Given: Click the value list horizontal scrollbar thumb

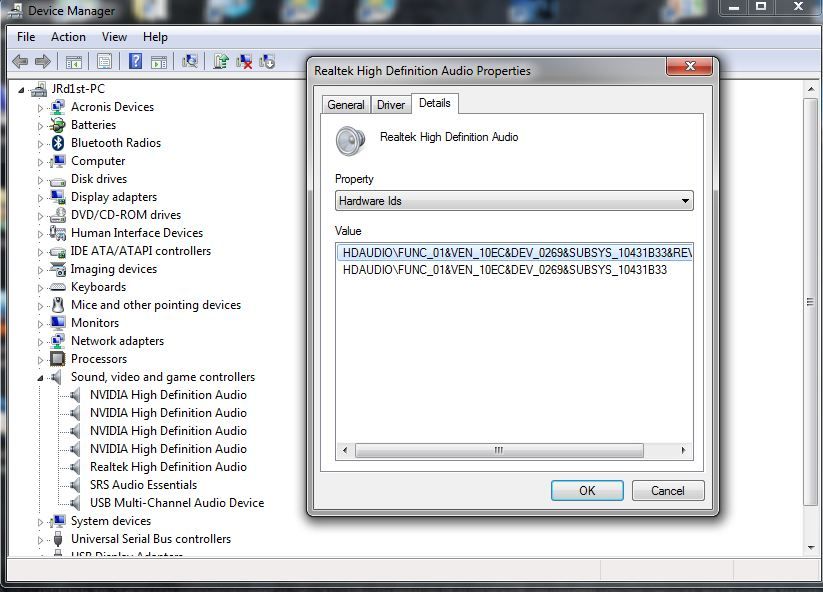Looking at the screenshot, I should 499,450.
